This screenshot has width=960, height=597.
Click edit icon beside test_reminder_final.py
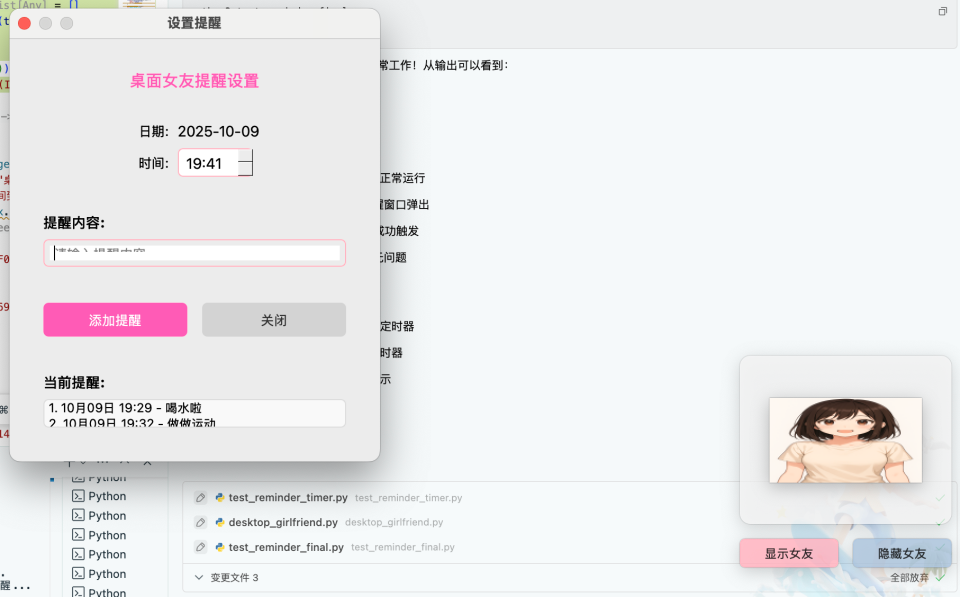click(x=200, y=547)
